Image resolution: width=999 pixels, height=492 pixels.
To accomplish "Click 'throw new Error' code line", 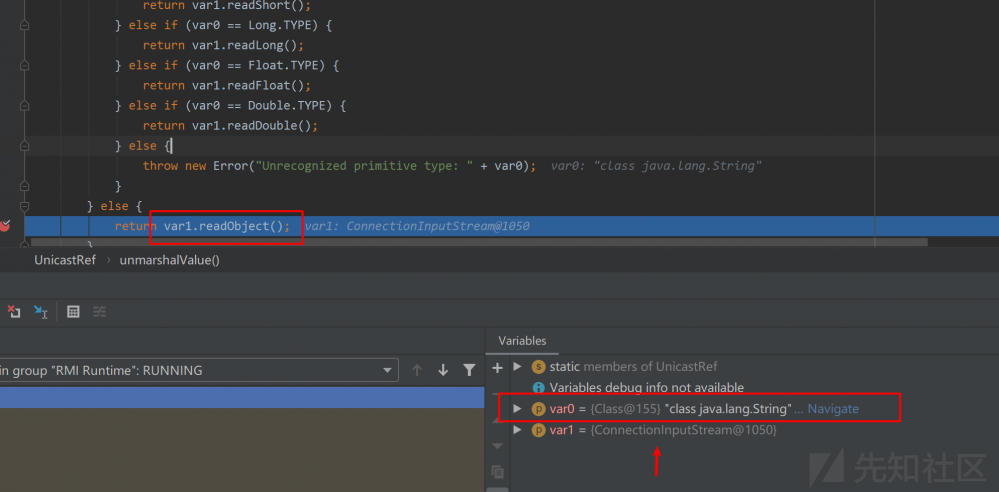I will coord(340,166).
